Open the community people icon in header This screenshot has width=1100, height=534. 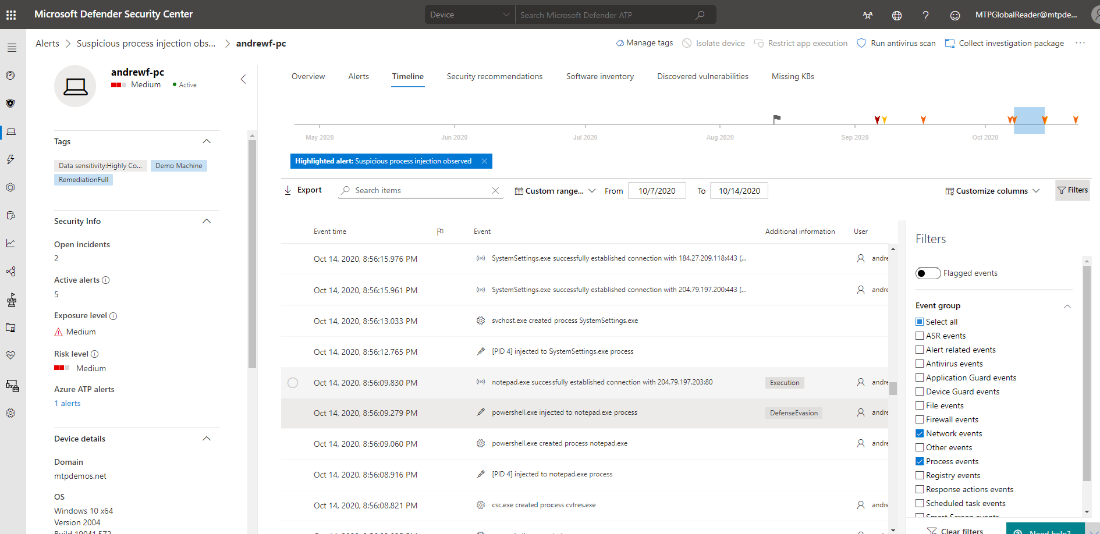click(x=868, y=15)
